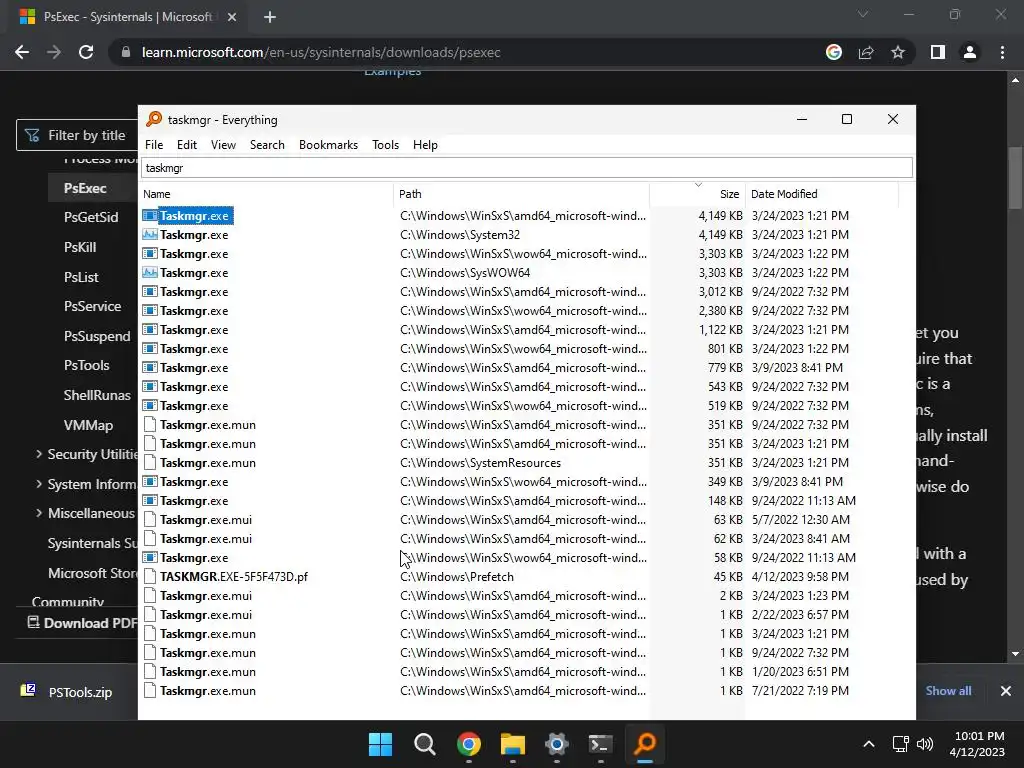Click the Download PDF button
This screenshot has height=768, width=1024.
(82, 623)
